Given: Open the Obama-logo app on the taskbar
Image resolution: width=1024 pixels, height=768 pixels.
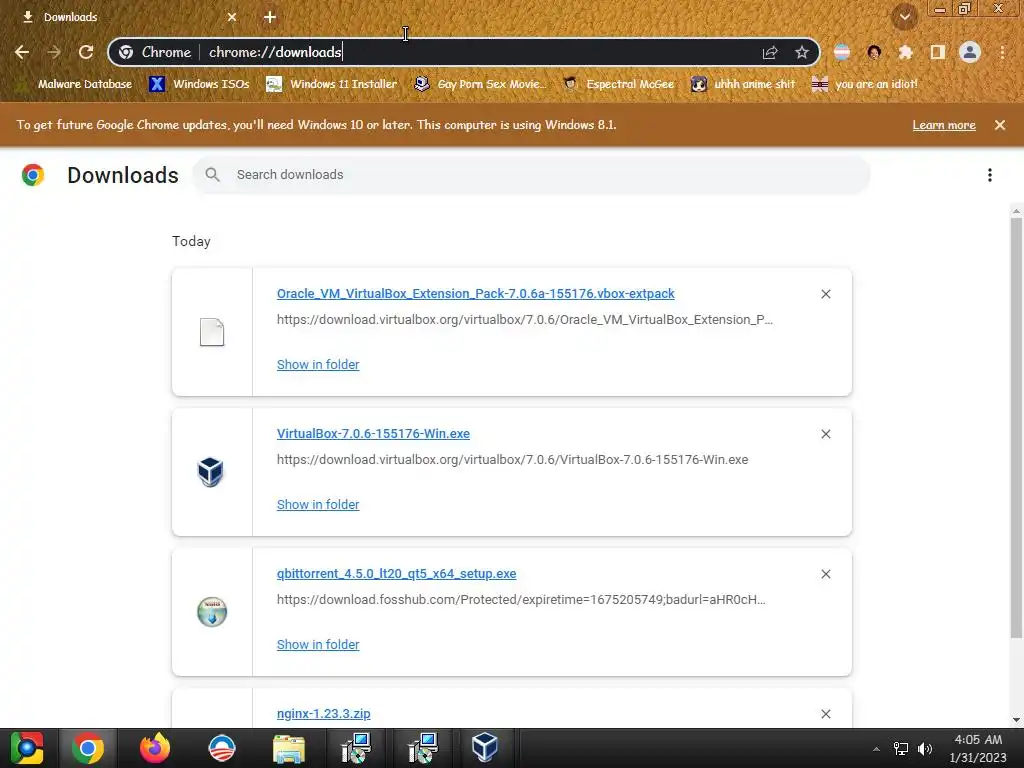Looking at the screenshot, I should click(x=221, y=748).
